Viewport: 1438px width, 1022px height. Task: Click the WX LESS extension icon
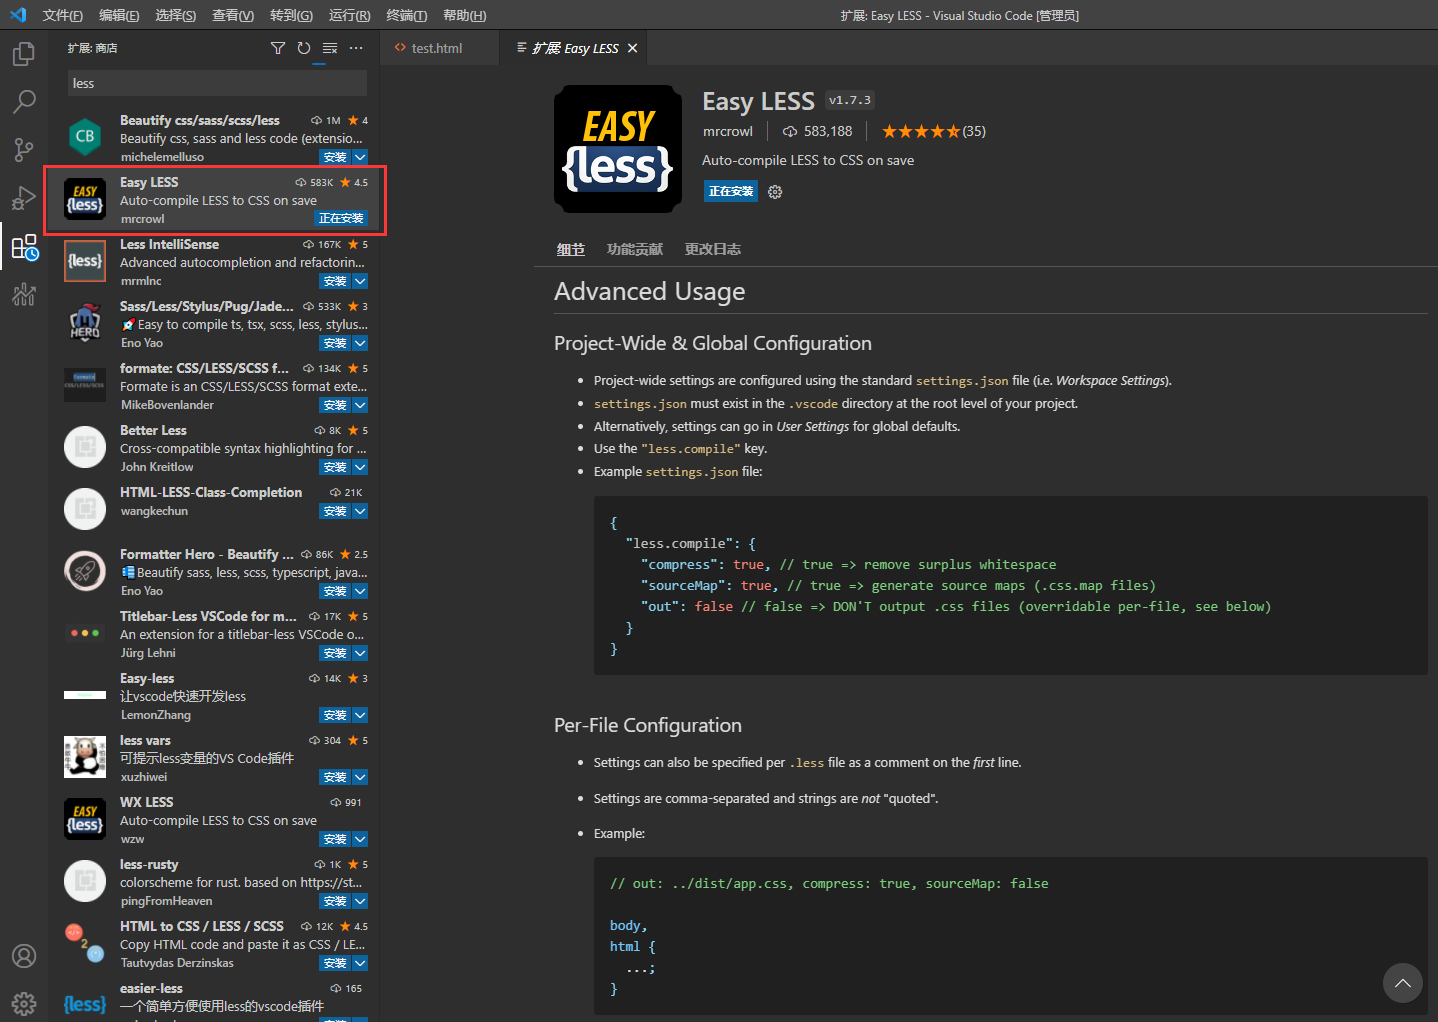85,819
